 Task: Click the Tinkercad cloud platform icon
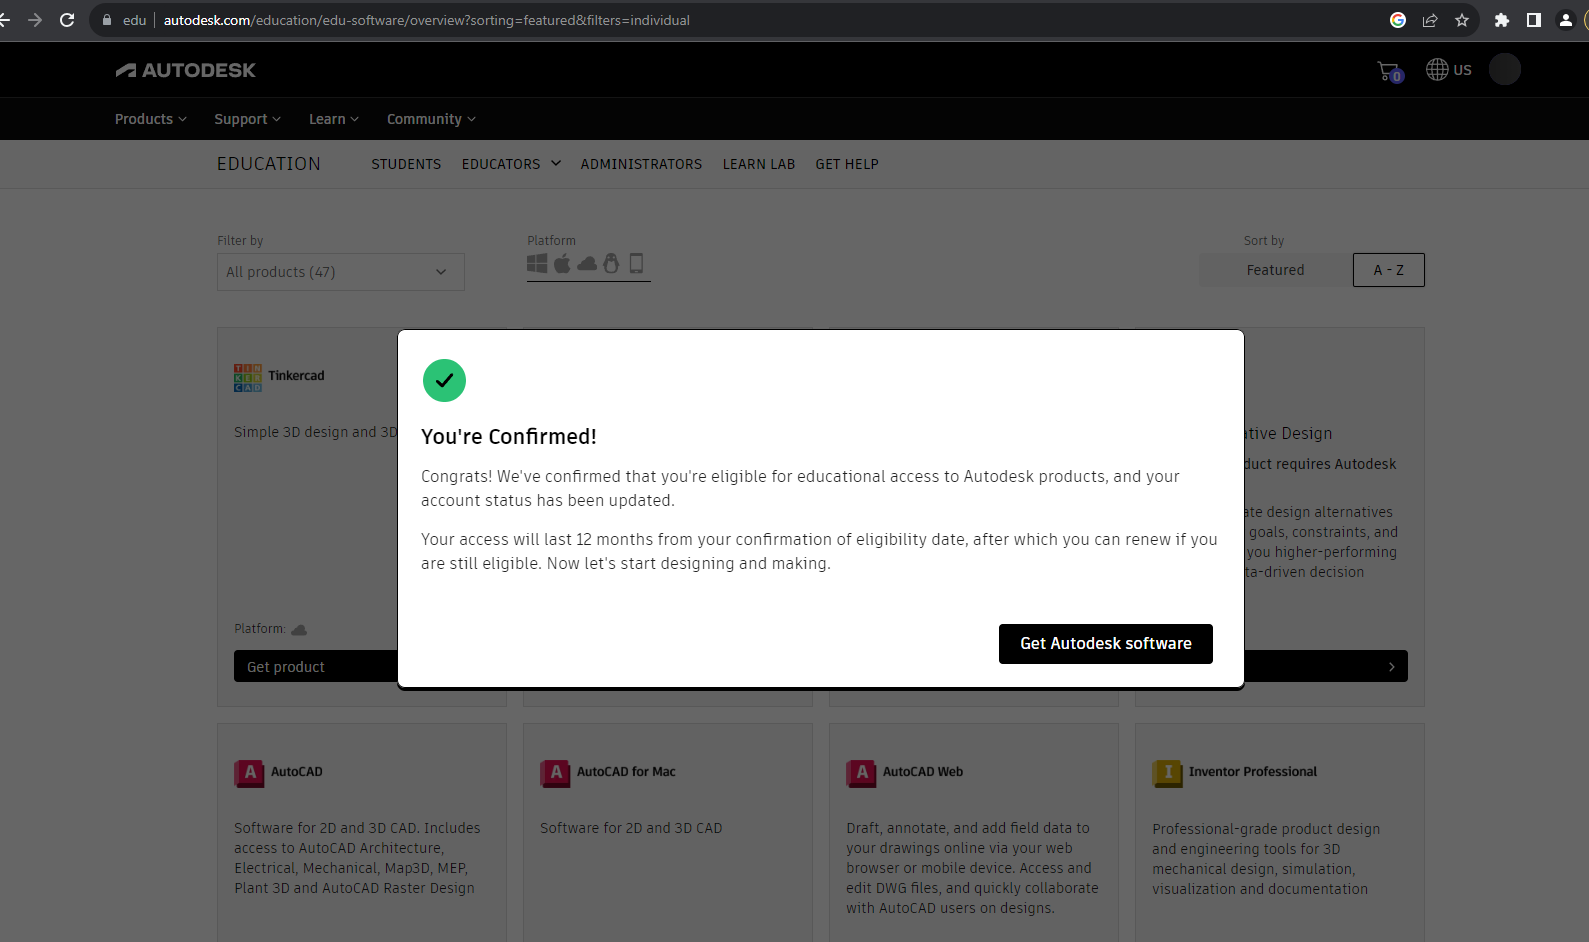click(299, 630)
